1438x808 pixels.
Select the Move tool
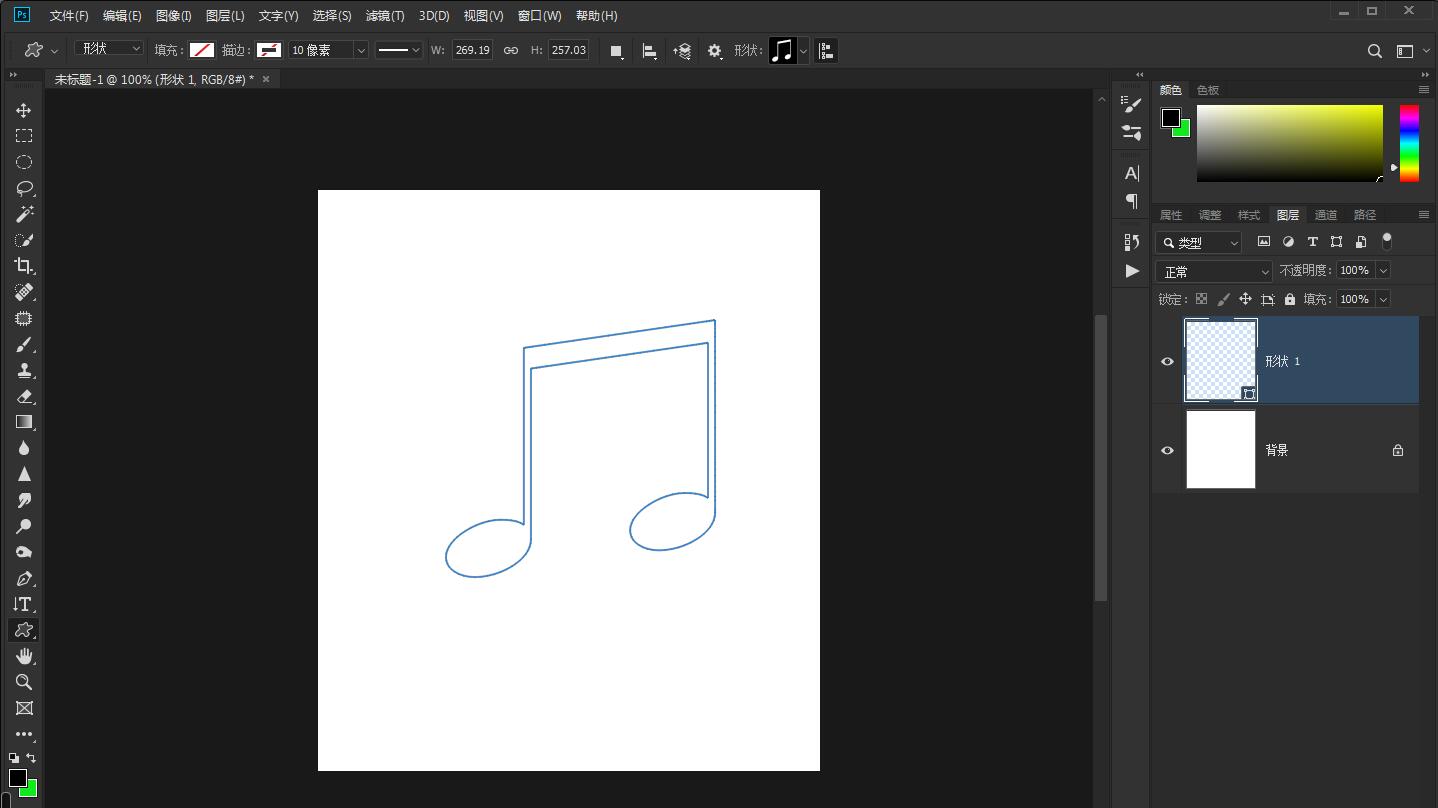tap(24, 110)
